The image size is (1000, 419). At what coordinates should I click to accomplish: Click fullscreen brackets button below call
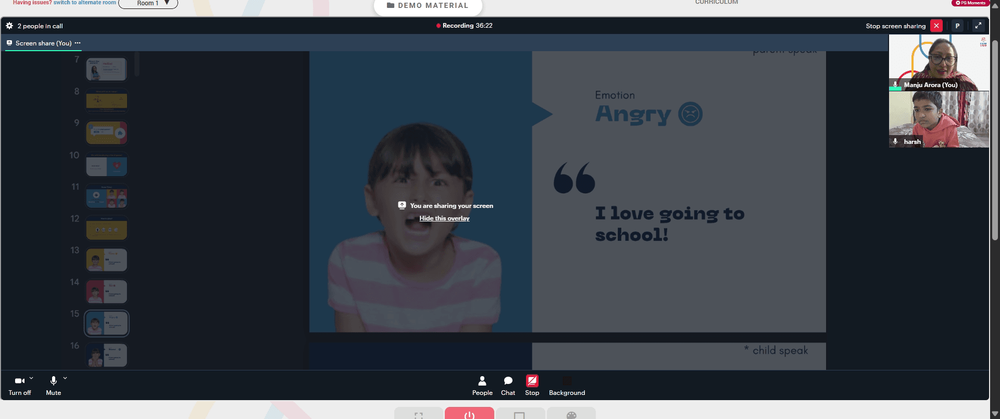click(418, 413)
